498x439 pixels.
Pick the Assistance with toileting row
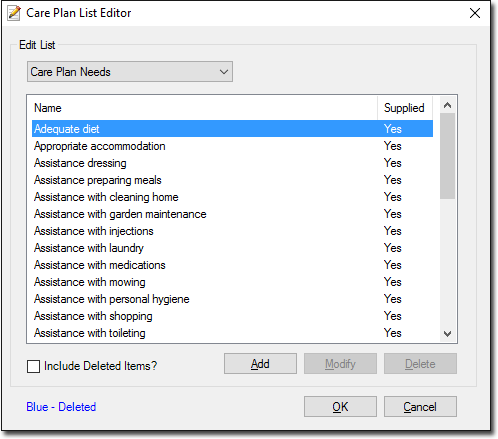tap(232, 333)
